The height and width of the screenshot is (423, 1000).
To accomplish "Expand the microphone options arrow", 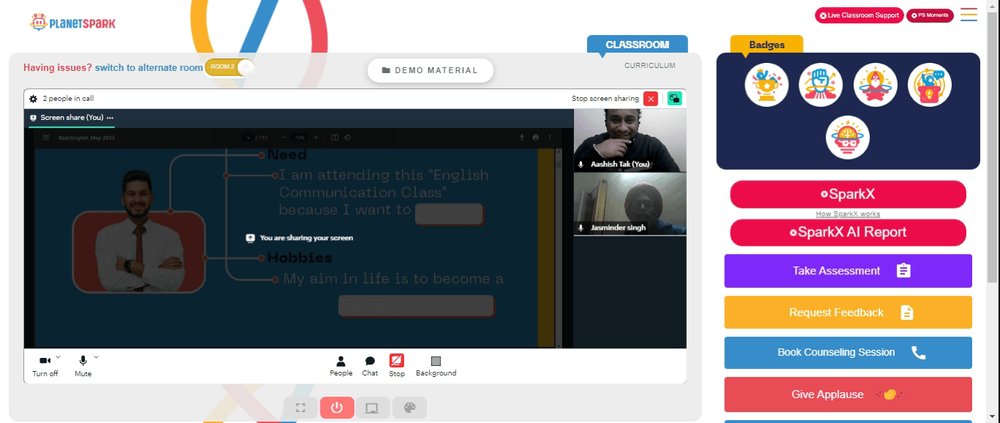I will pyautogui.click(x=96, y=357).
